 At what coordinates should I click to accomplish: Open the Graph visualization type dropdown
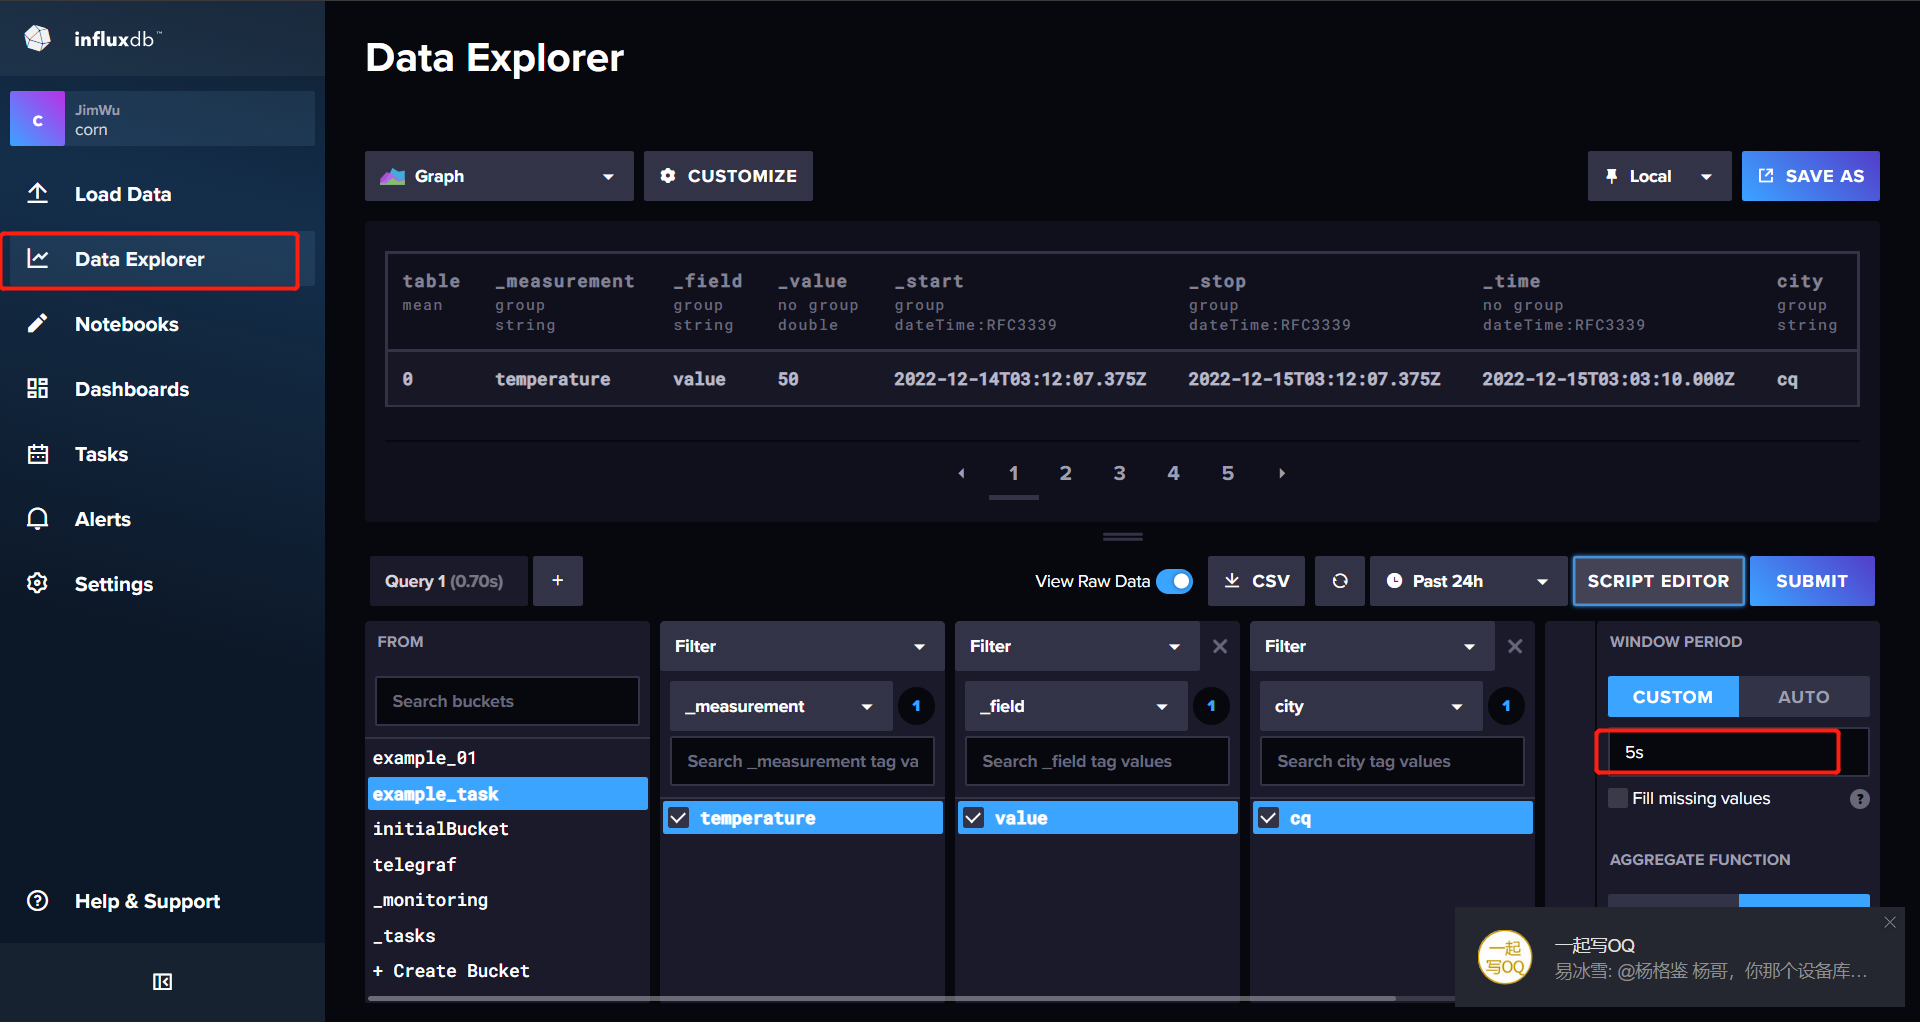coord(499,176)
